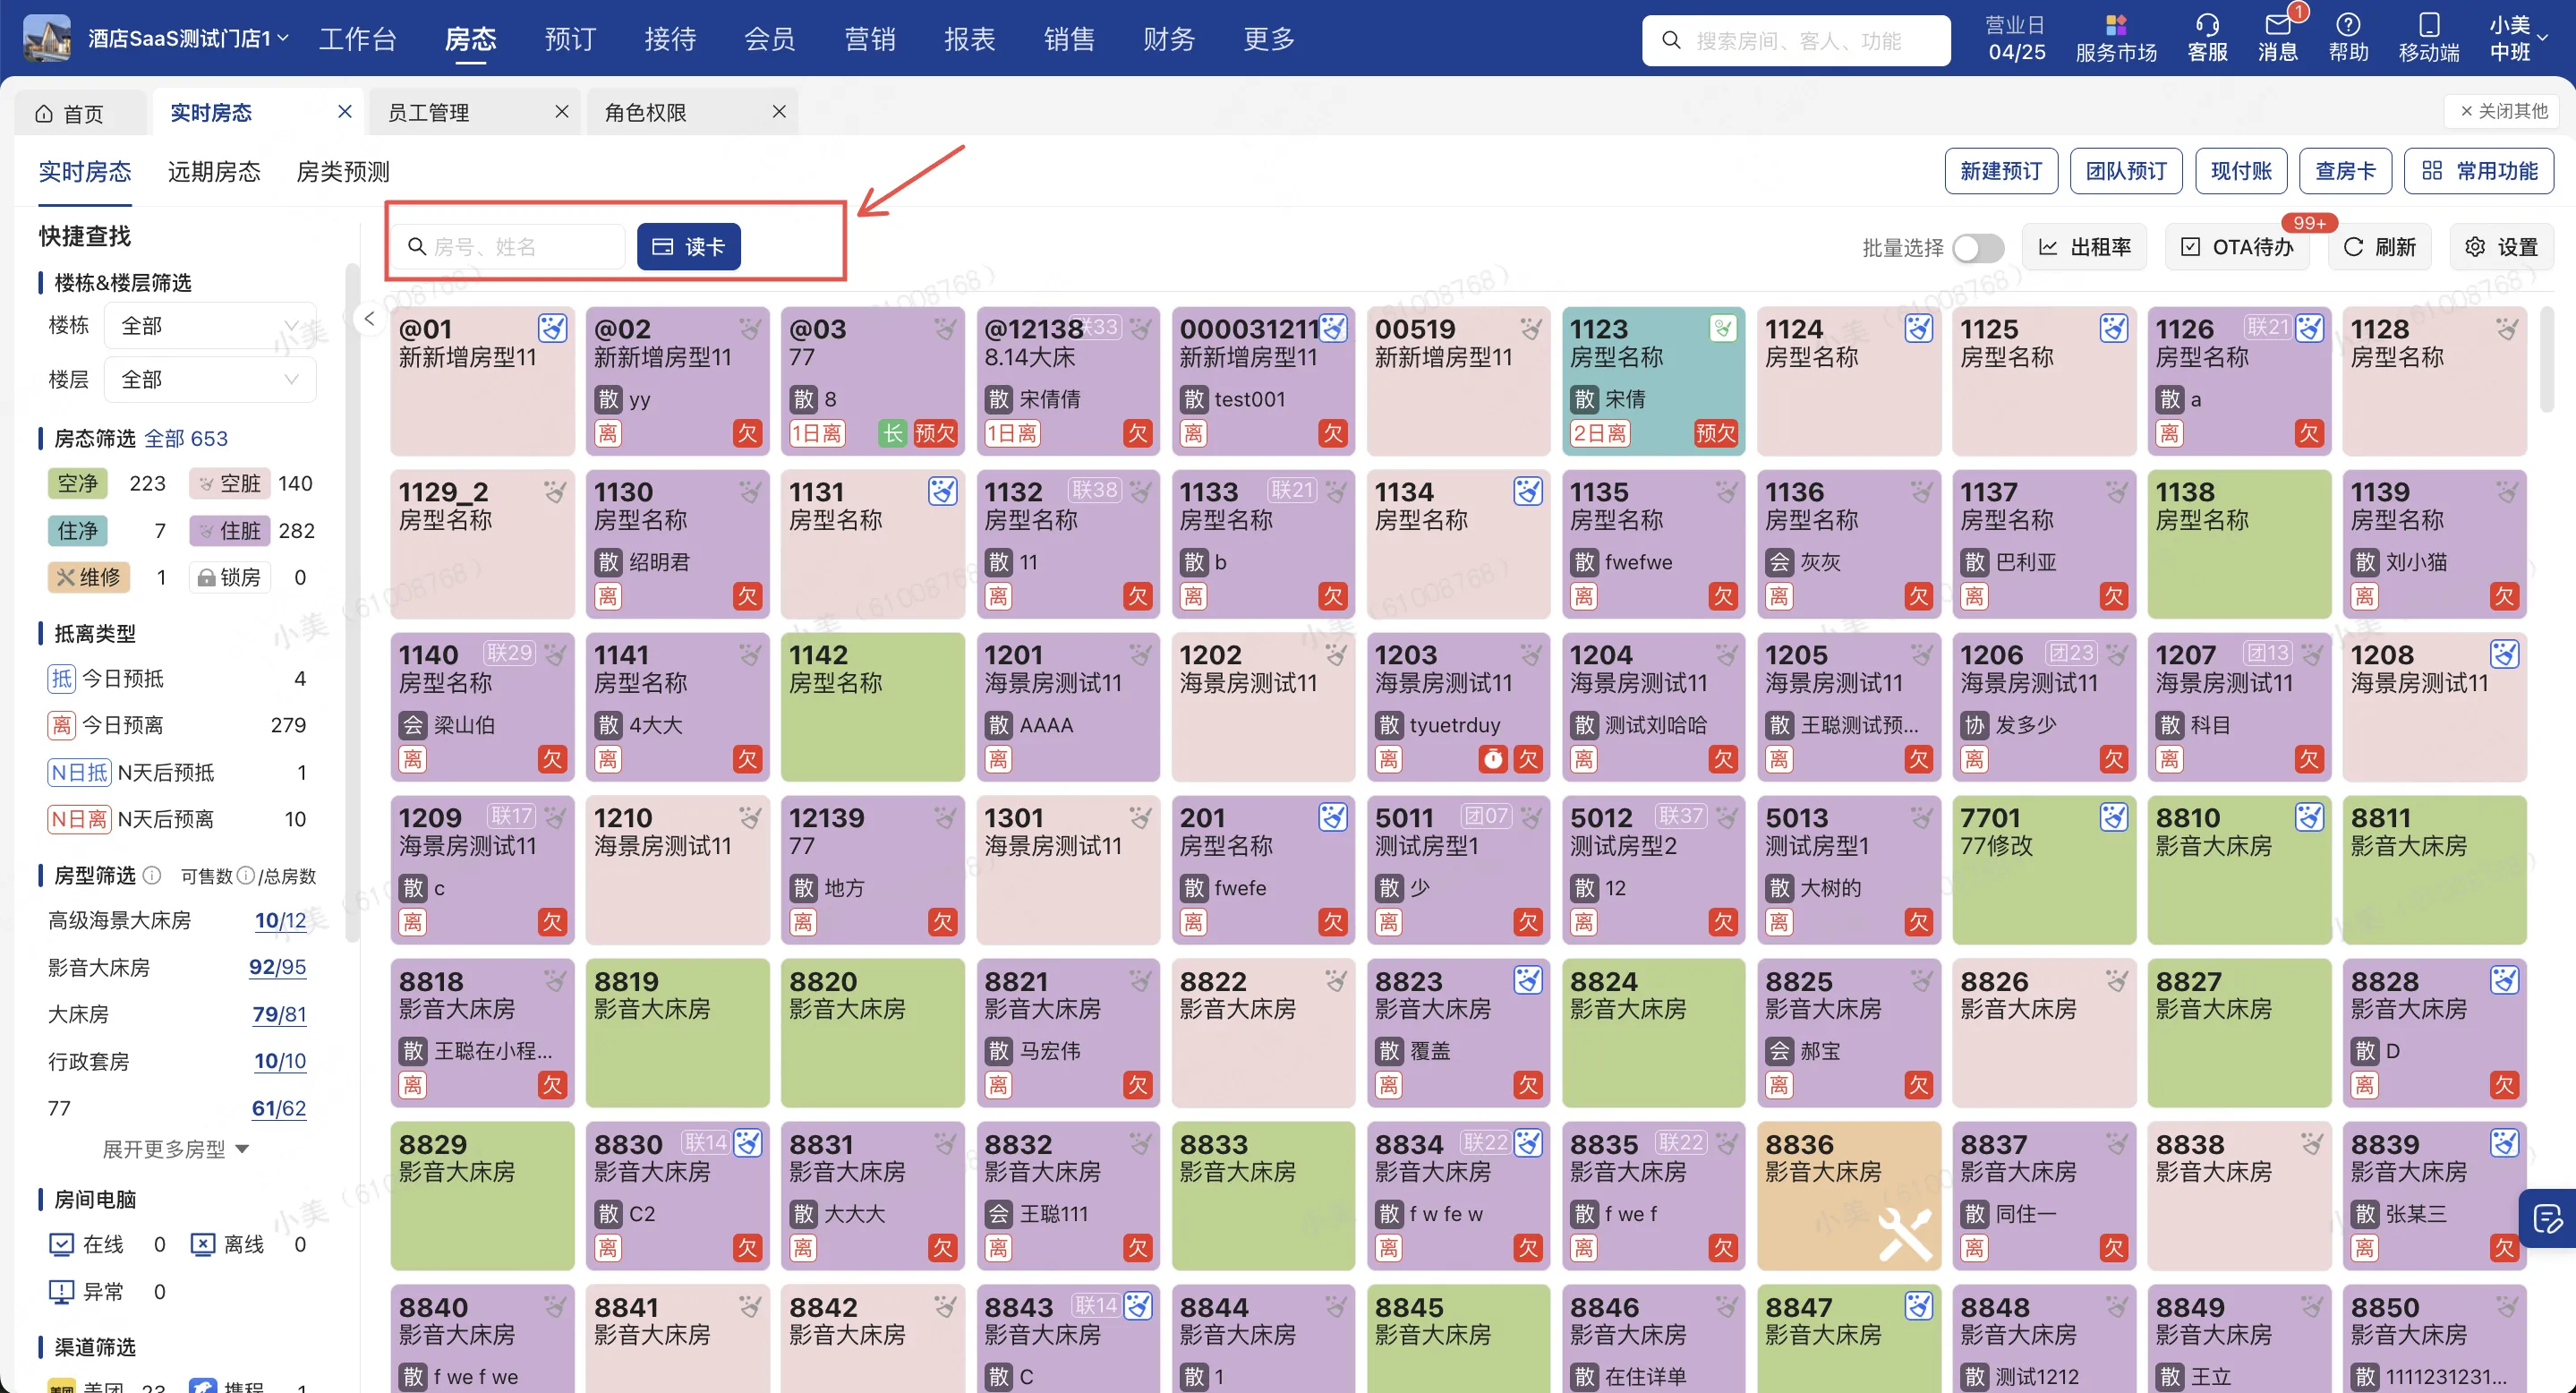Open the 更多 top menu
This screenshot has width=2576, height=1393.
(x=1268, y=39)
